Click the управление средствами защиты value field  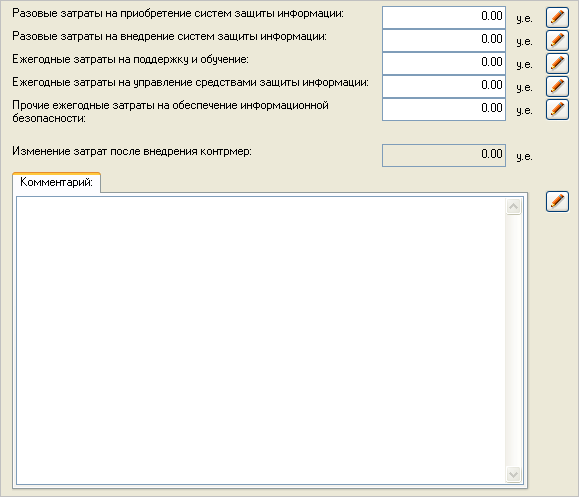pyautogui.click(x=444, y=86)
